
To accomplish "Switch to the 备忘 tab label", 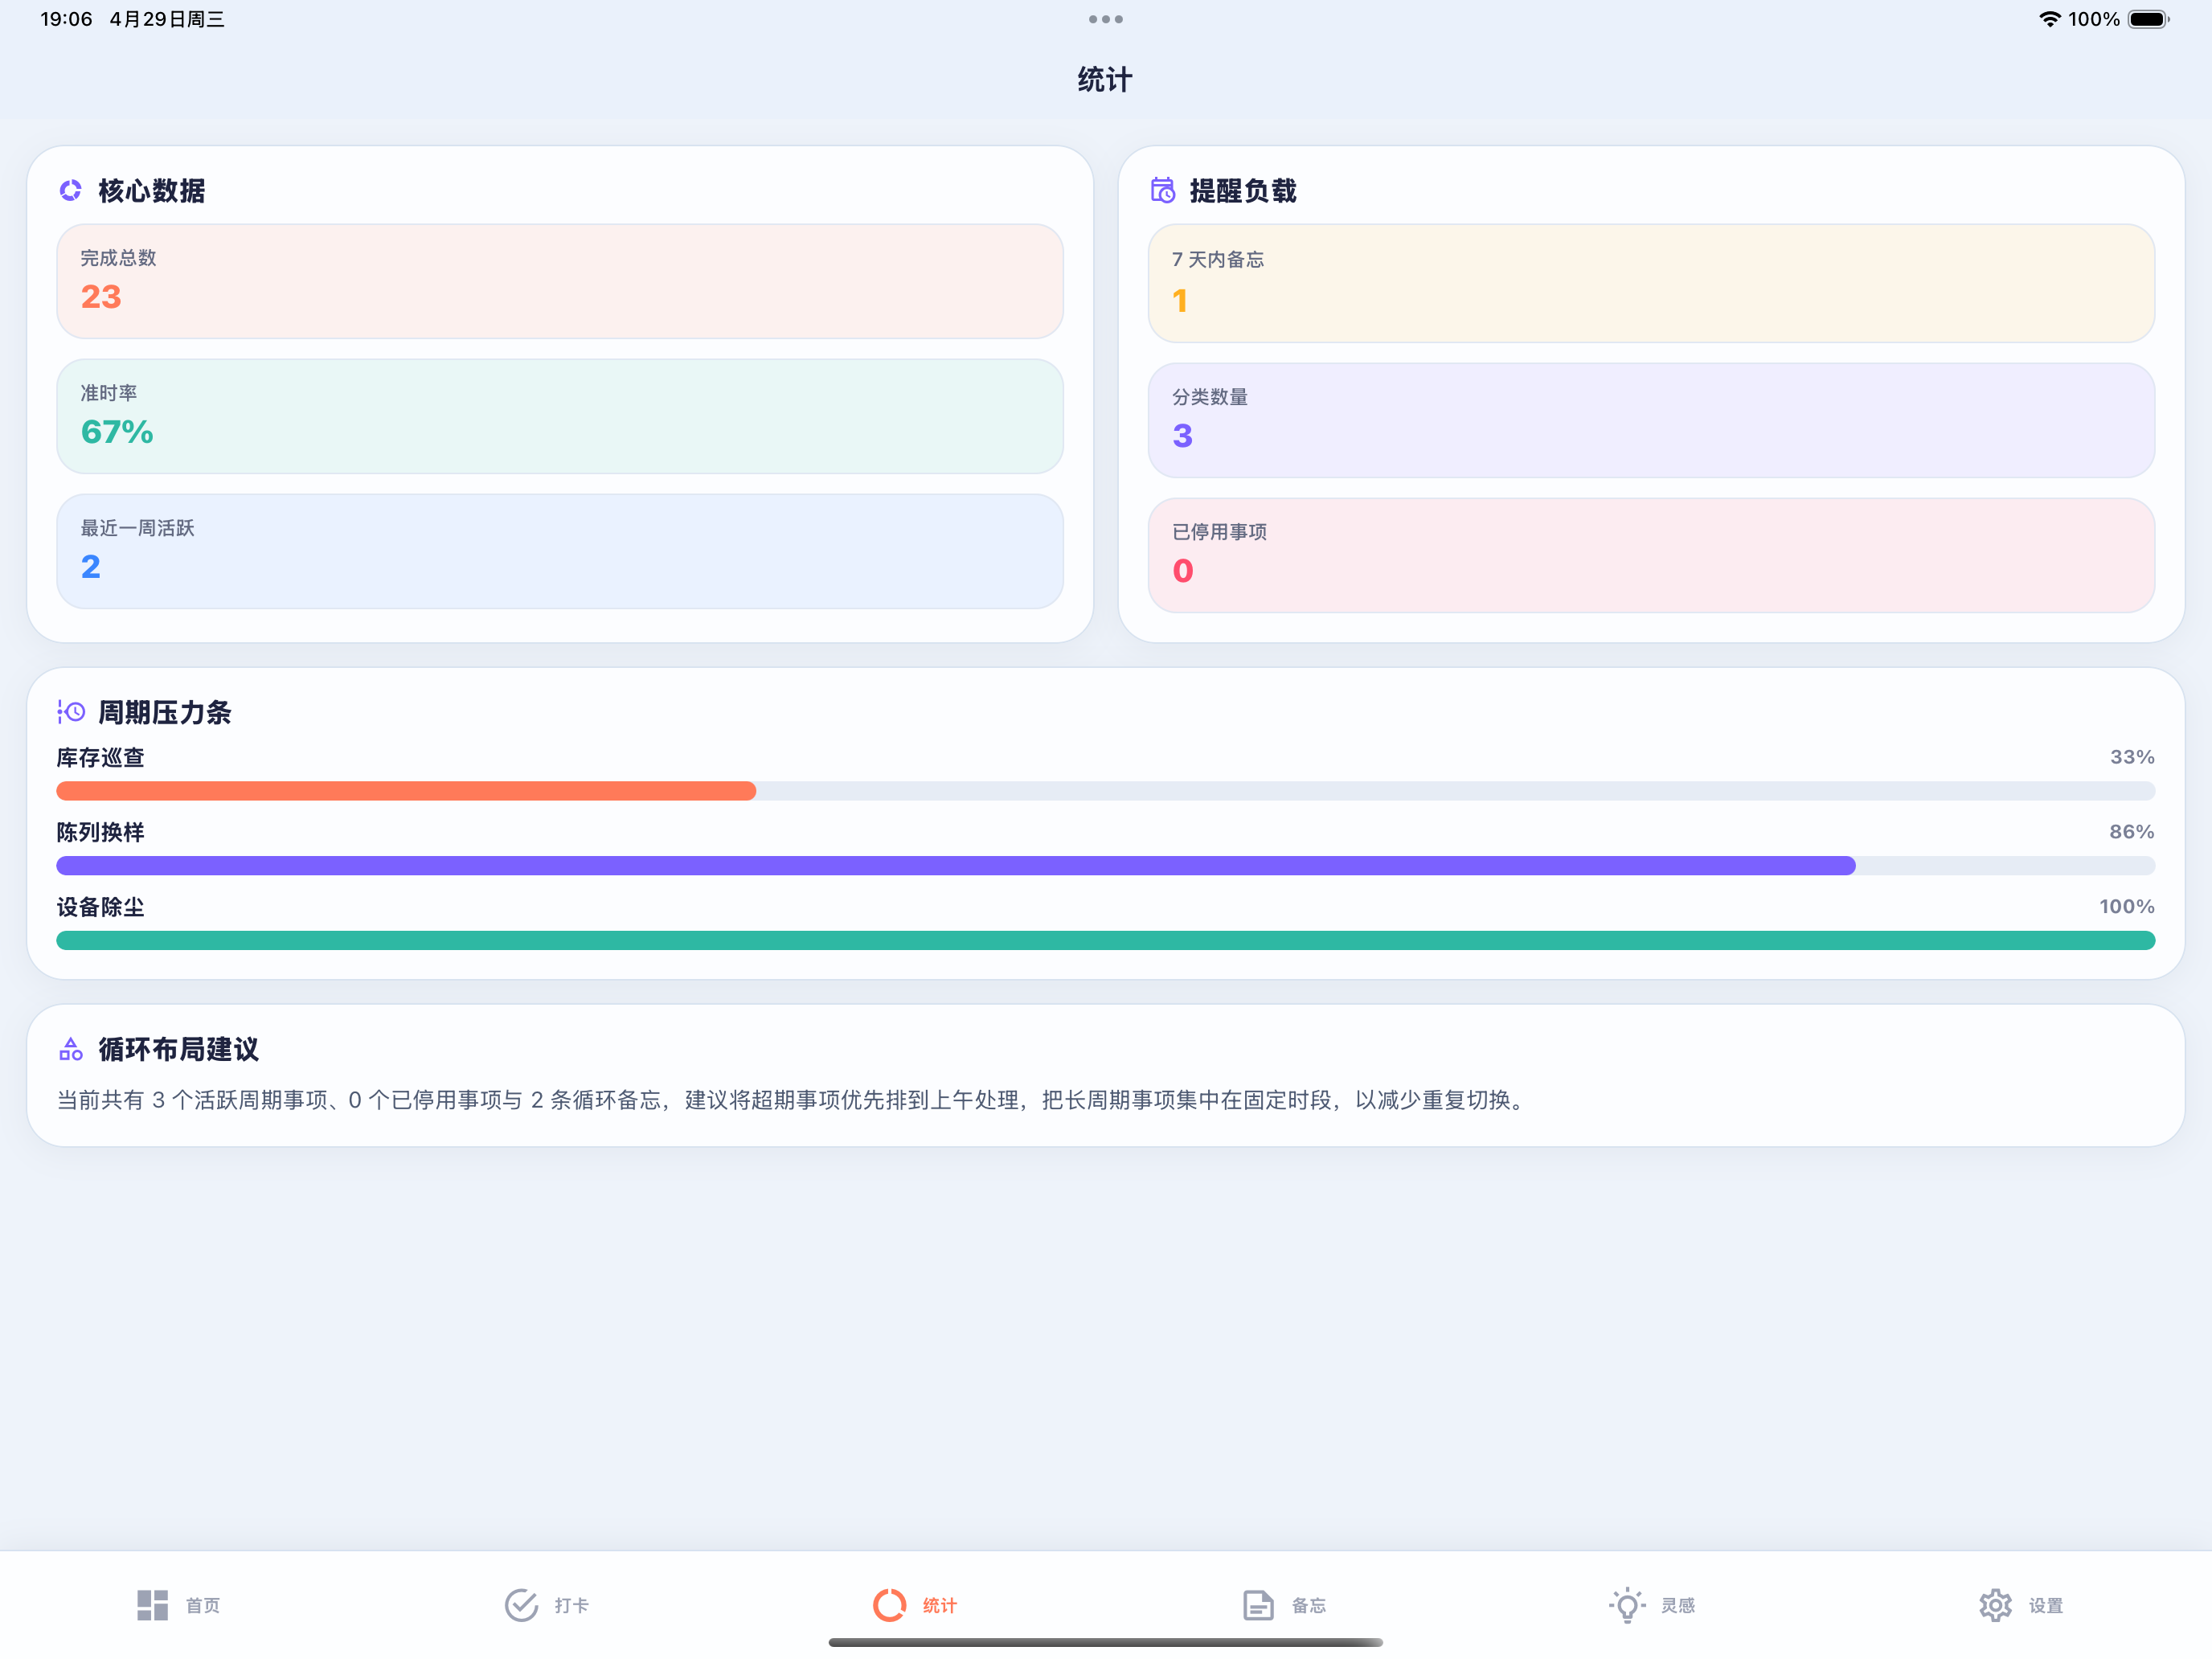I will coord(1309,1606).
